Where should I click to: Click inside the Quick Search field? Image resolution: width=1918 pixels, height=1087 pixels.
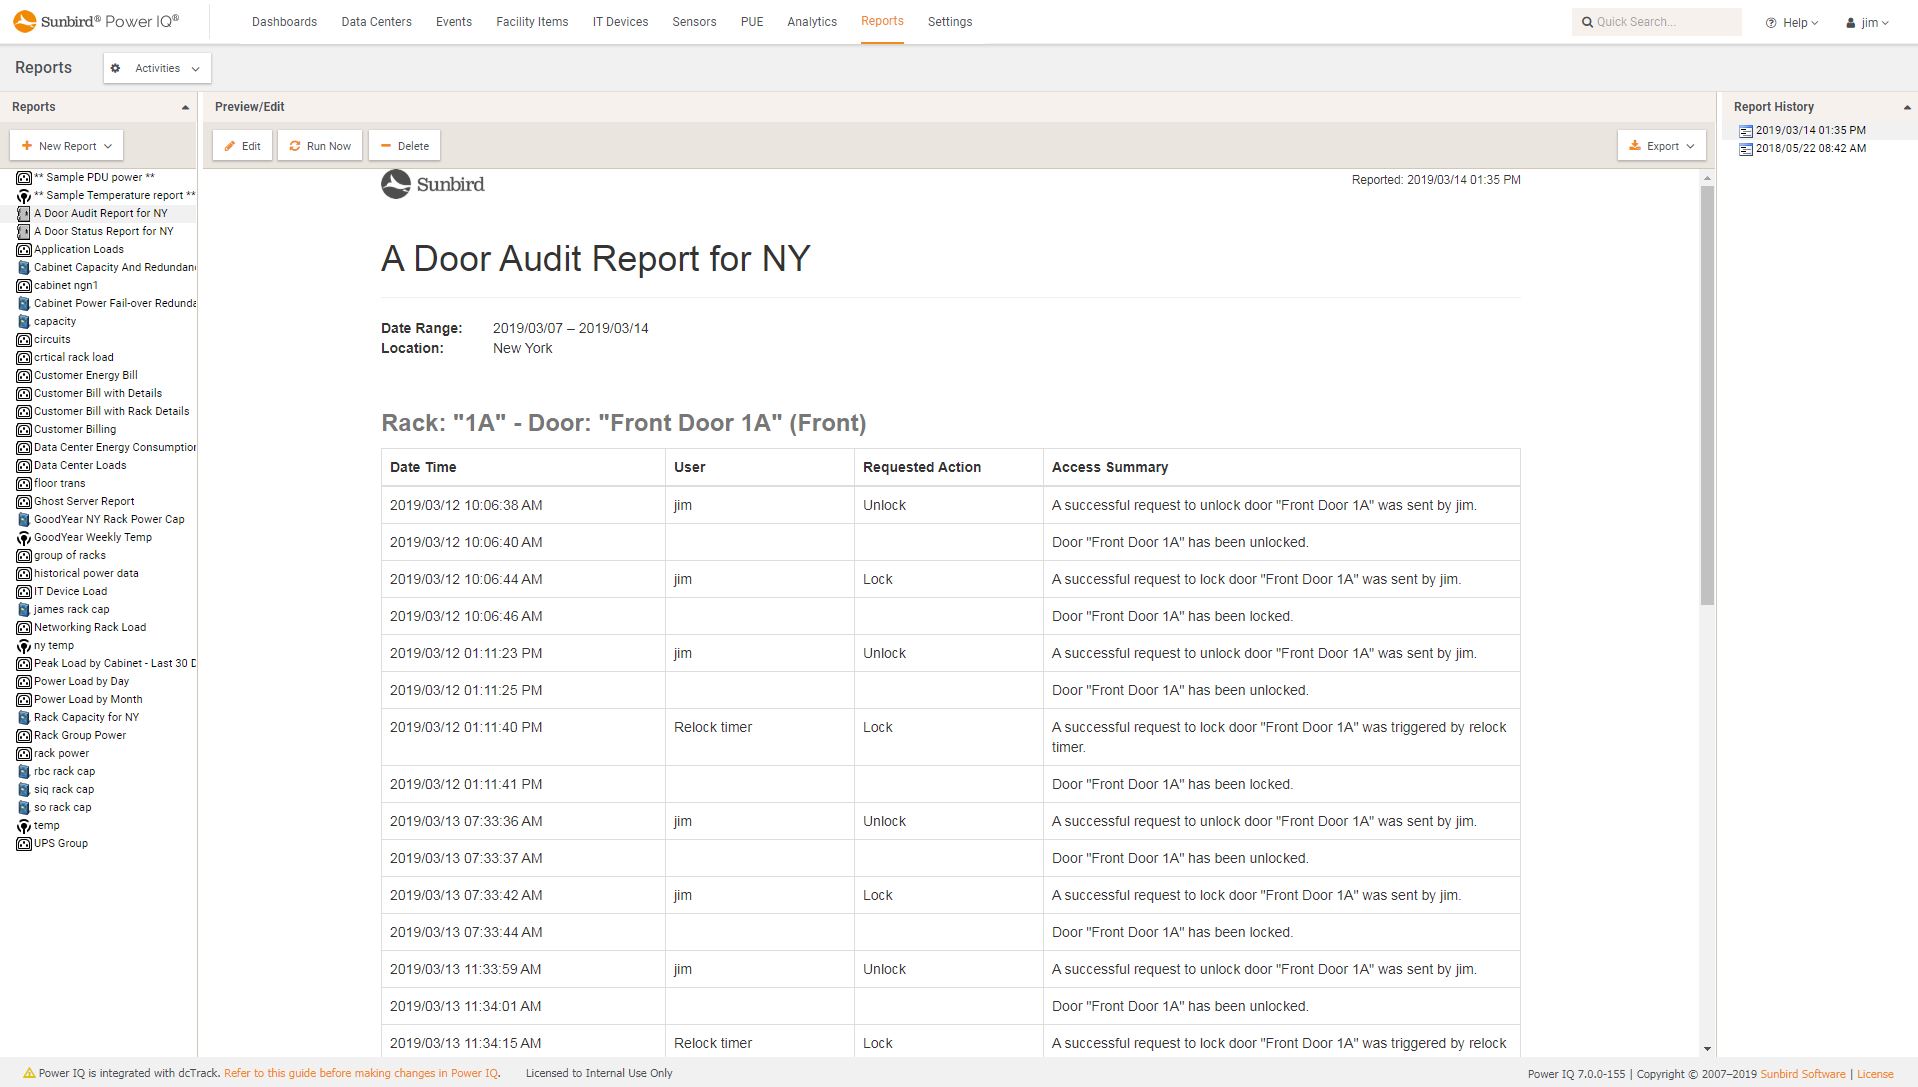tap(1660, 21)
